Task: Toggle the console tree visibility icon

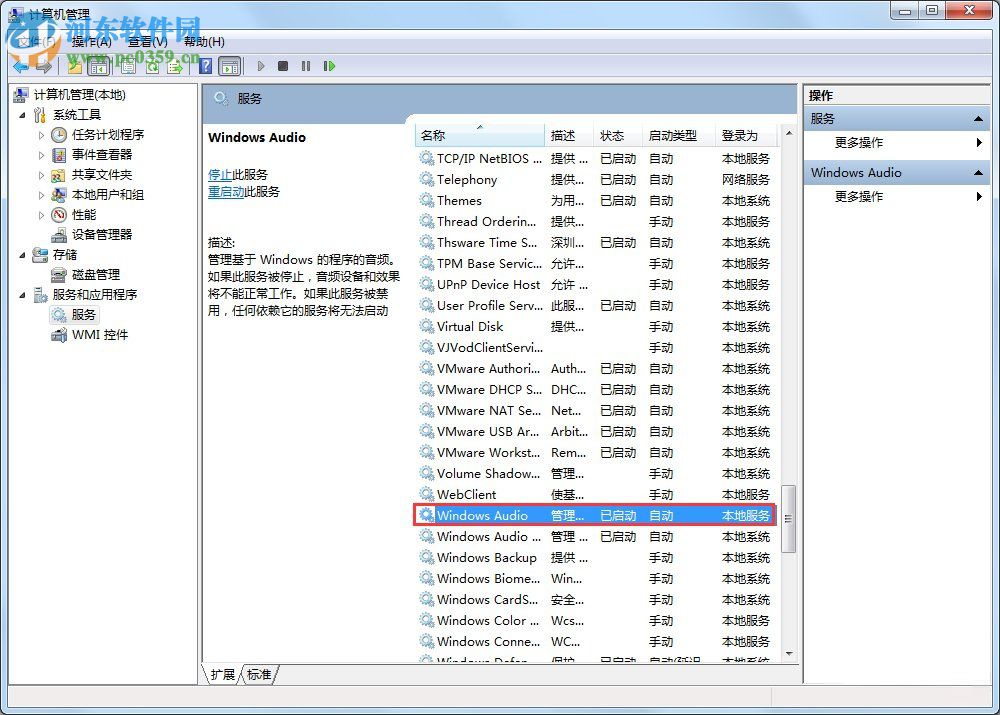Action: coord(99,66)
